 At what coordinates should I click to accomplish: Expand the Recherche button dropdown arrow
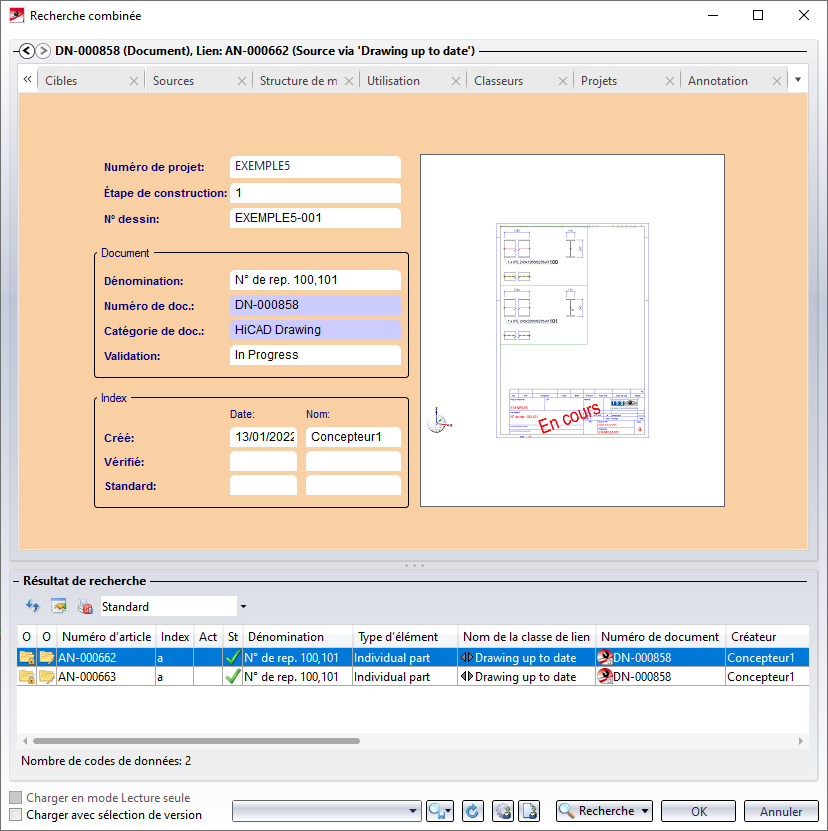point(645,811)
